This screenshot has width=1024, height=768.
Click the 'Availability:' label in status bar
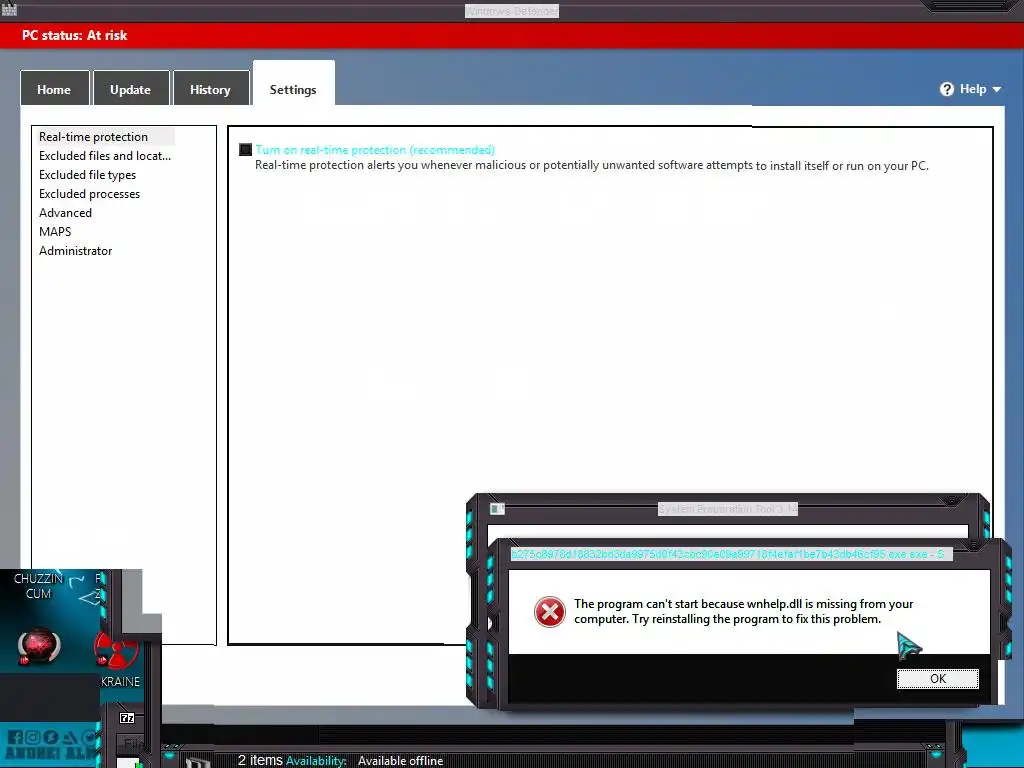click(316, 761)
